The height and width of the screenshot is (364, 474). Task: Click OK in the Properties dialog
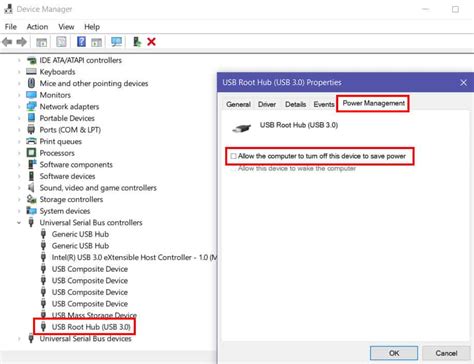point(394,353)
